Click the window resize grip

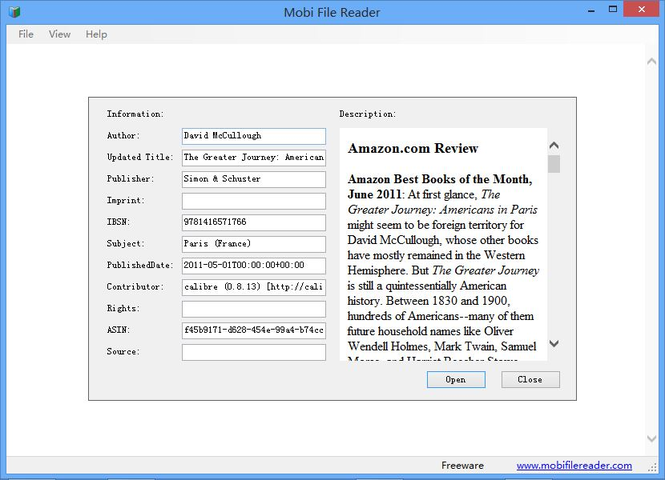pos(652,467)
